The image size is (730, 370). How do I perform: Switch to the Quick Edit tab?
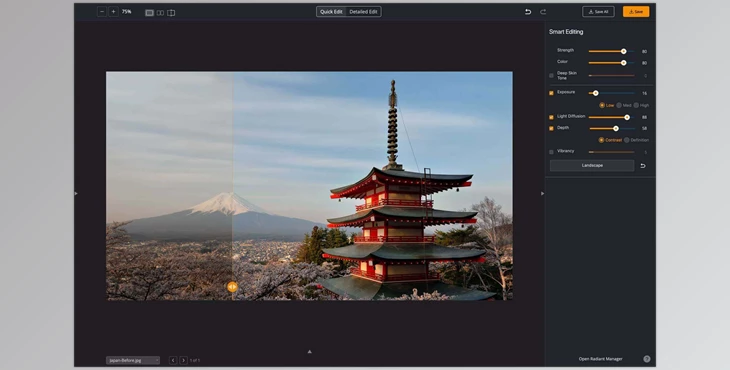pyautogui.click(x=331, y=12)
